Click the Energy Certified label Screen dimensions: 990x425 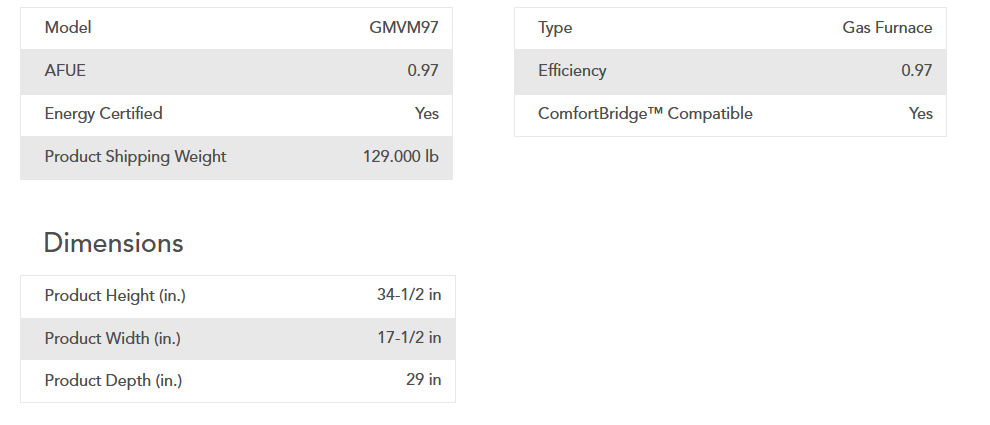point(103,114)
